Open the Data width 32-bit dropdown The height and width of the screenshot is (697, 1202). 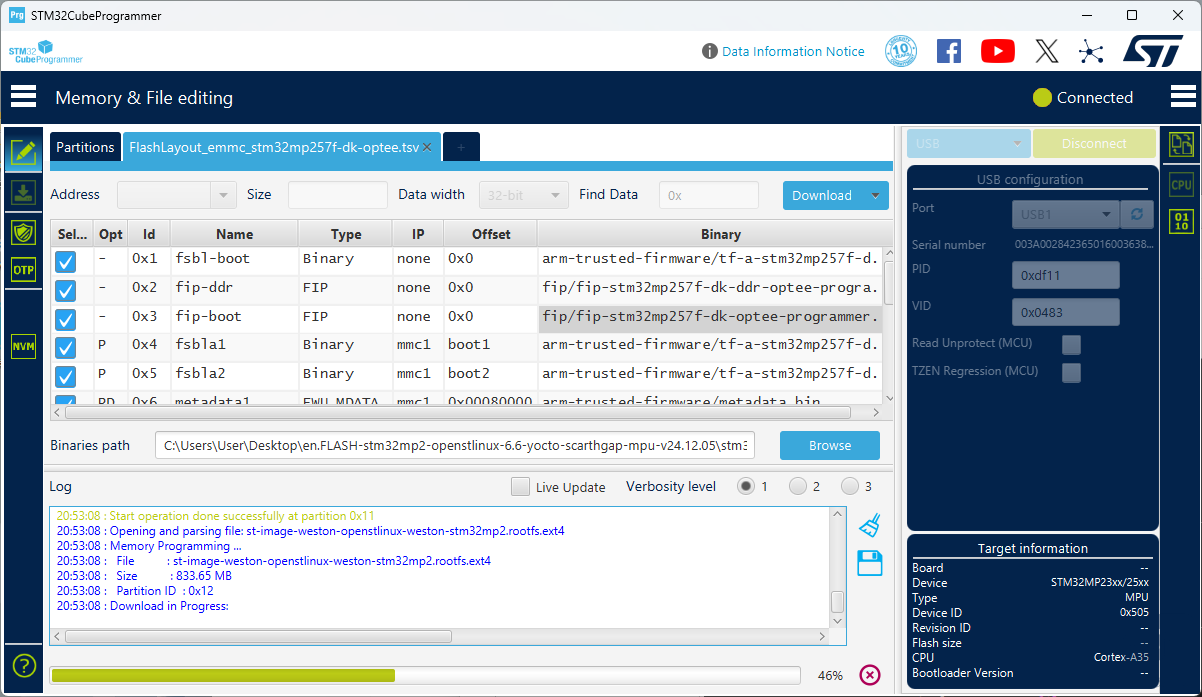(524, 195)
